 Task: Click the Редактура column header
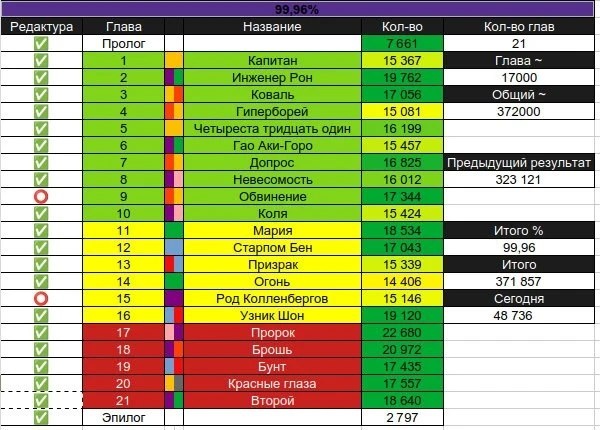[41, 26]
